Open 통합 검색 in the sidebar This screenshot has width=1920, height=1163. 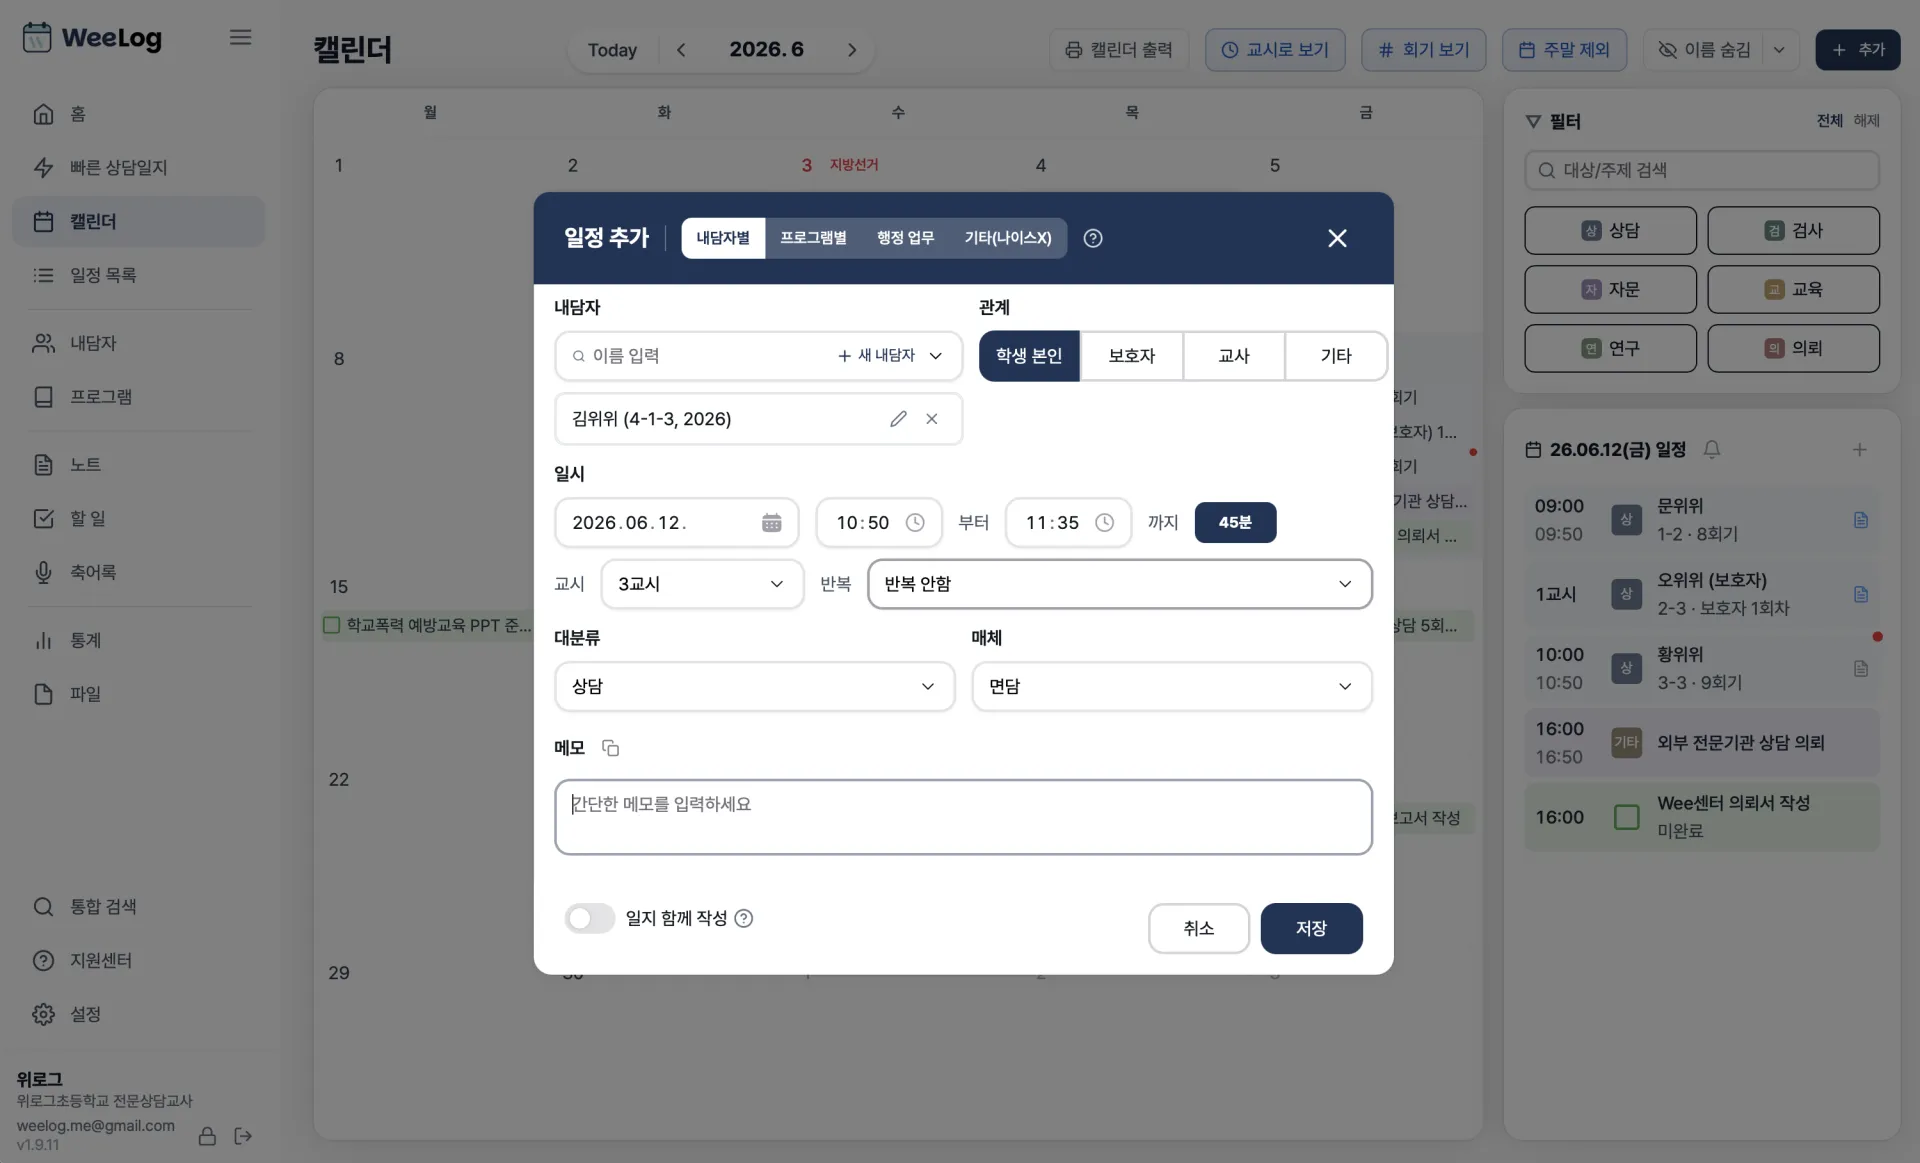(138, 907)
